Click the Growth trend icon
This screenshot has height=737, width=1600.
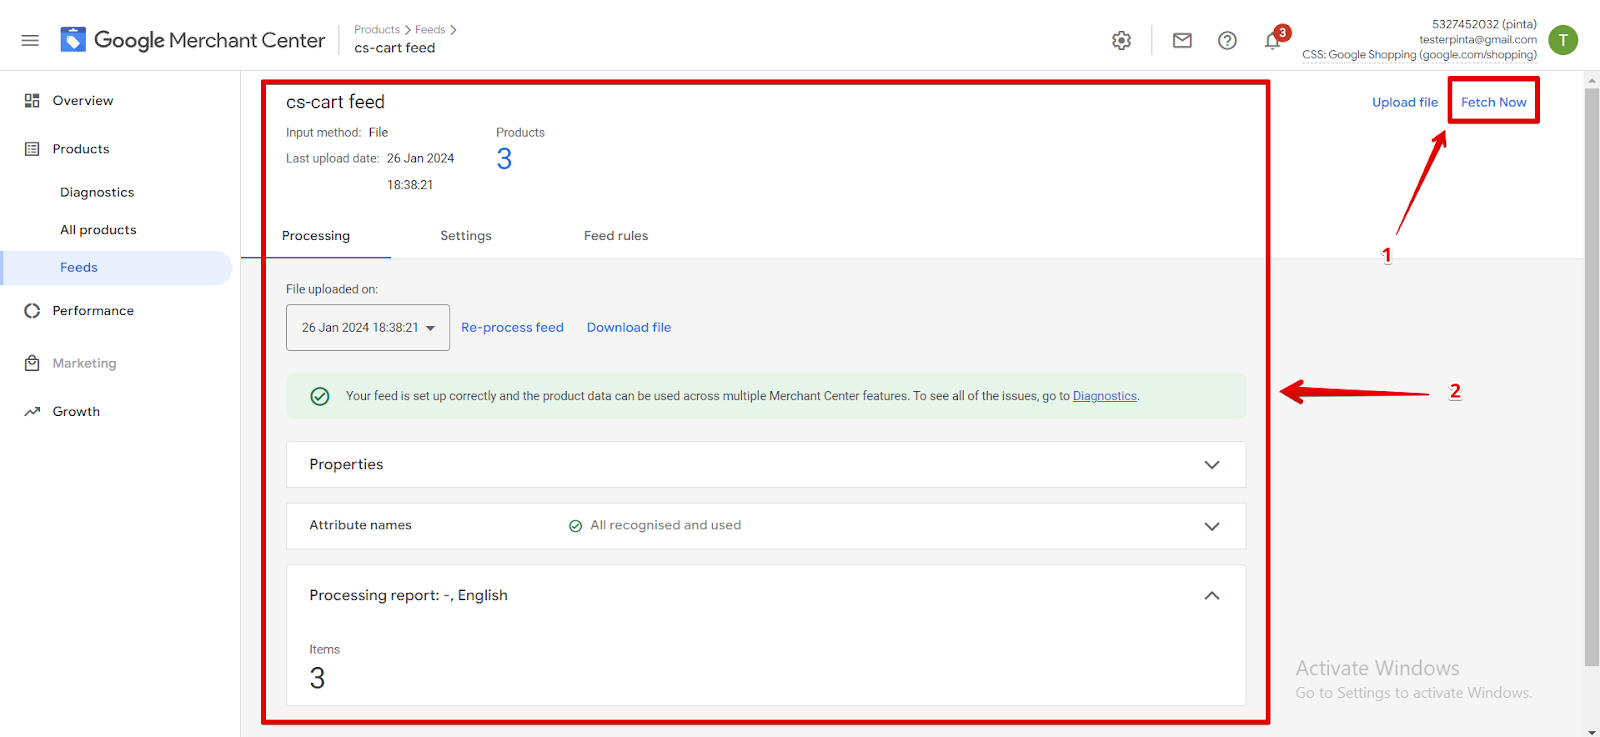[32, 412]
